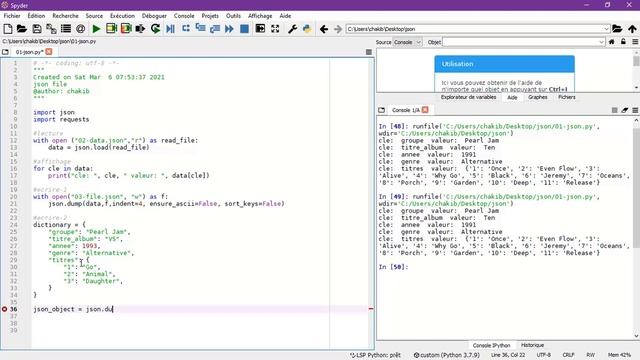Browse console tabs icon left of Console 1/A
This screenshot has height=360, width=640.
382,110
